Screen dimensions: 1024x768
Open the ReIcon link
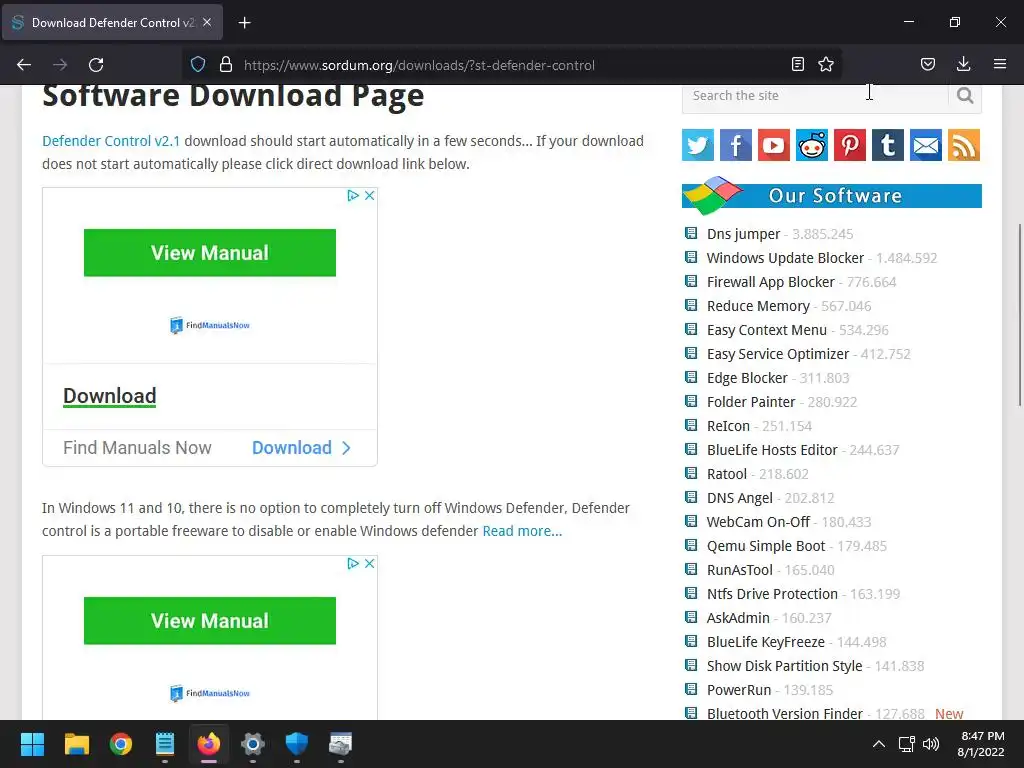tap(728, 426)
